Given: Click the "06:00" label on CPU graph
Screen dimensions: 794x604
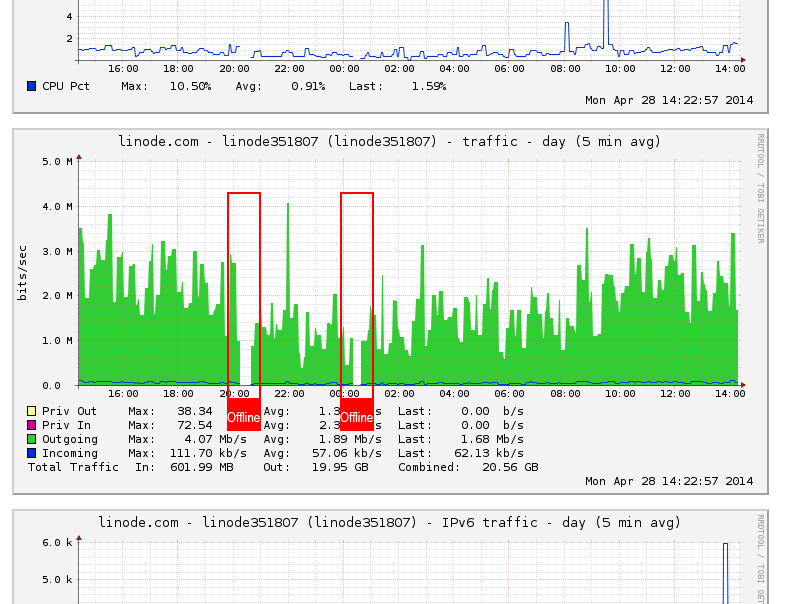Looking at the screenshot, I should pos(509,68).
